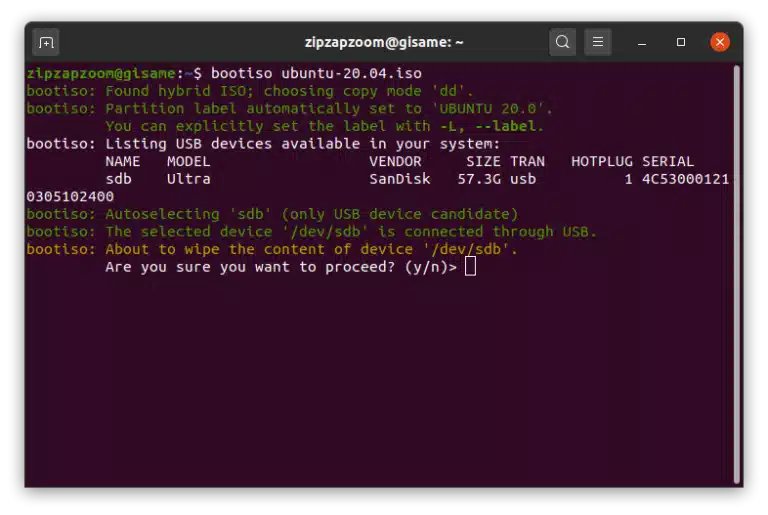Viewport: 768px width, 515px height.
Task: Click the command text bootiso ubuntu-20.04.iso
Action: (316, 74)
